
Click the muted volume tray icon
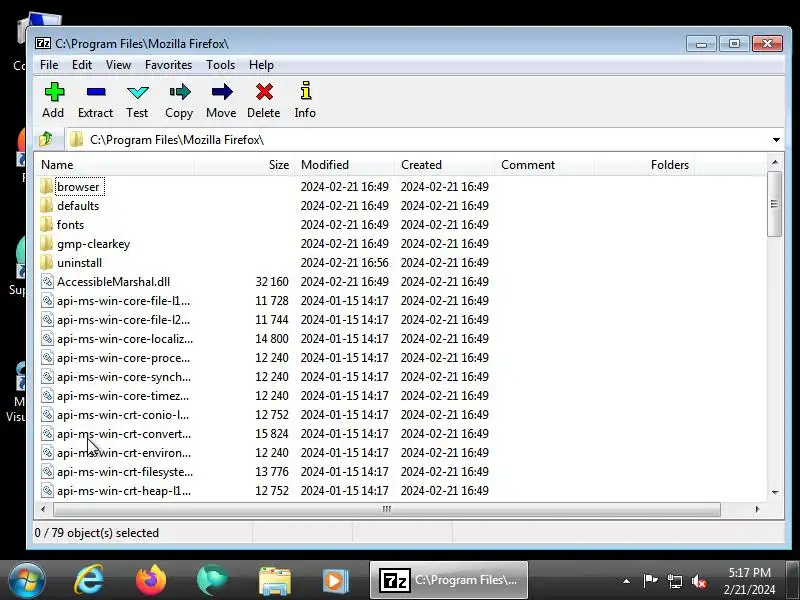click(x=698, y=581)
